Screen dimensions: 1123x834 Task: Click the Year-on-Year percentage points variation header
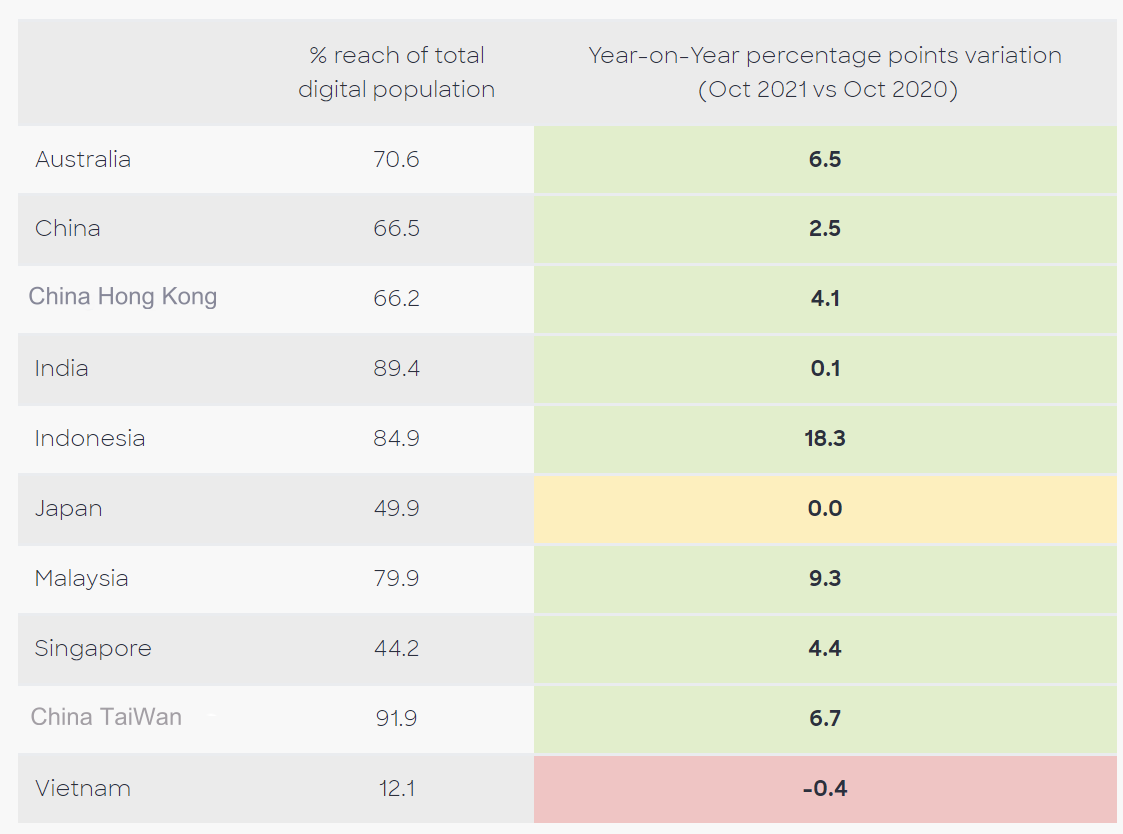click(x=825, y=72)
